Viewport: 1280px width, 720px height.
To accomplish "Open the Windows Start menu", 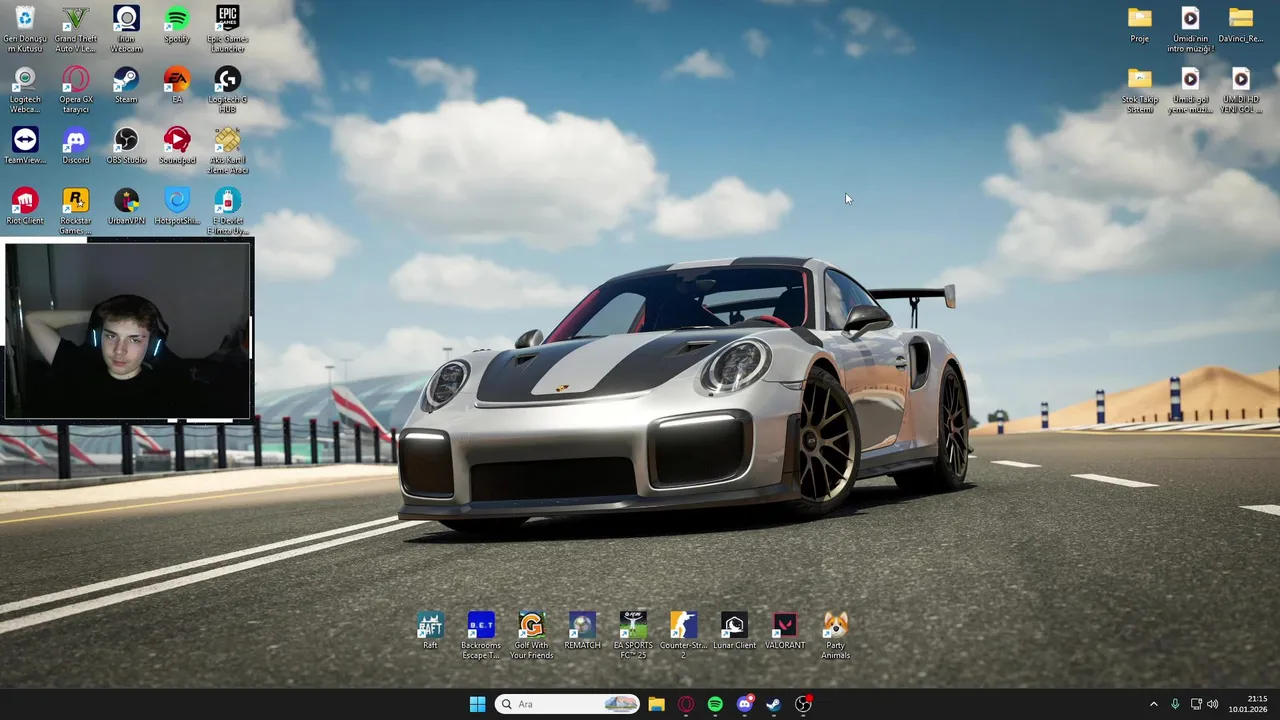I will (x=477, y=704).
